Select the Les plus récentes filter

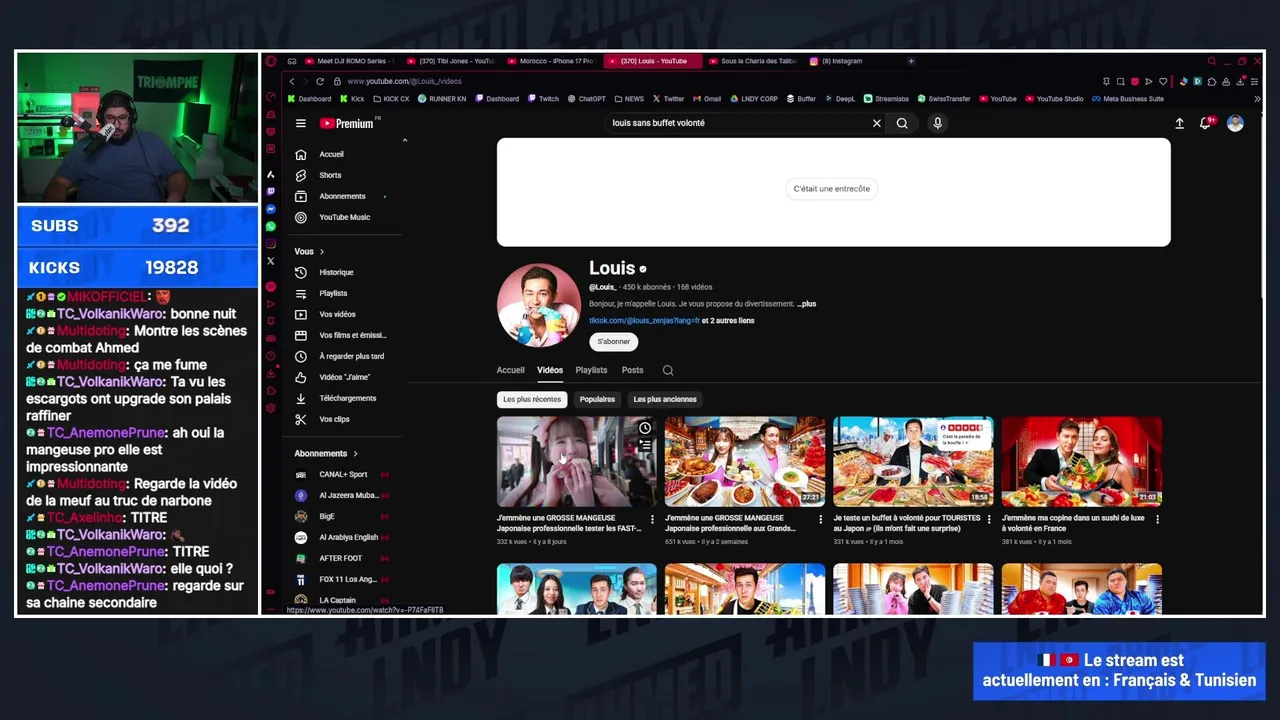click(x=532, y=399)
